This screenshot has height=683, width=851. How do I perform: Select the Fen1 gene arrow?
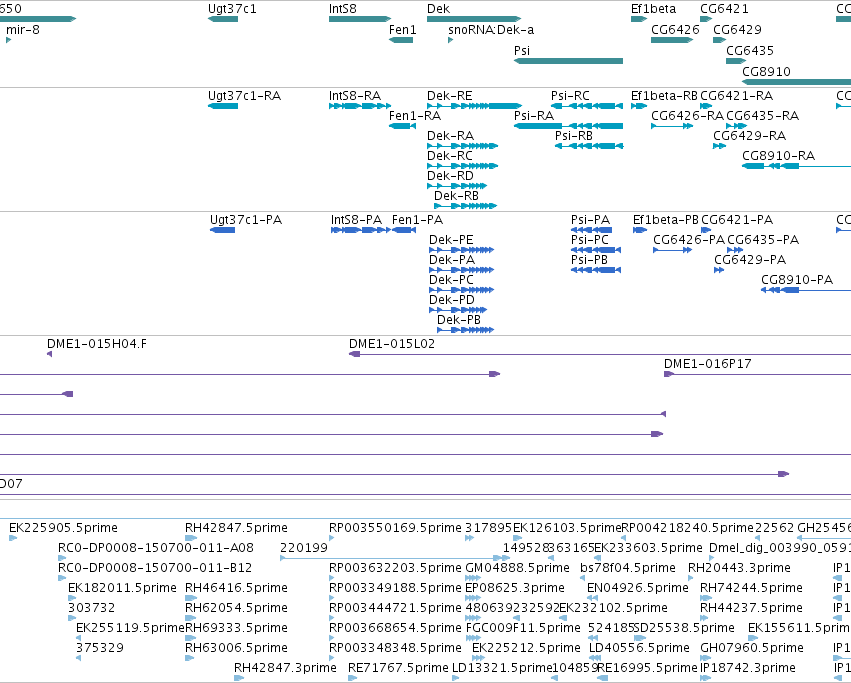[x=401, y=40]
